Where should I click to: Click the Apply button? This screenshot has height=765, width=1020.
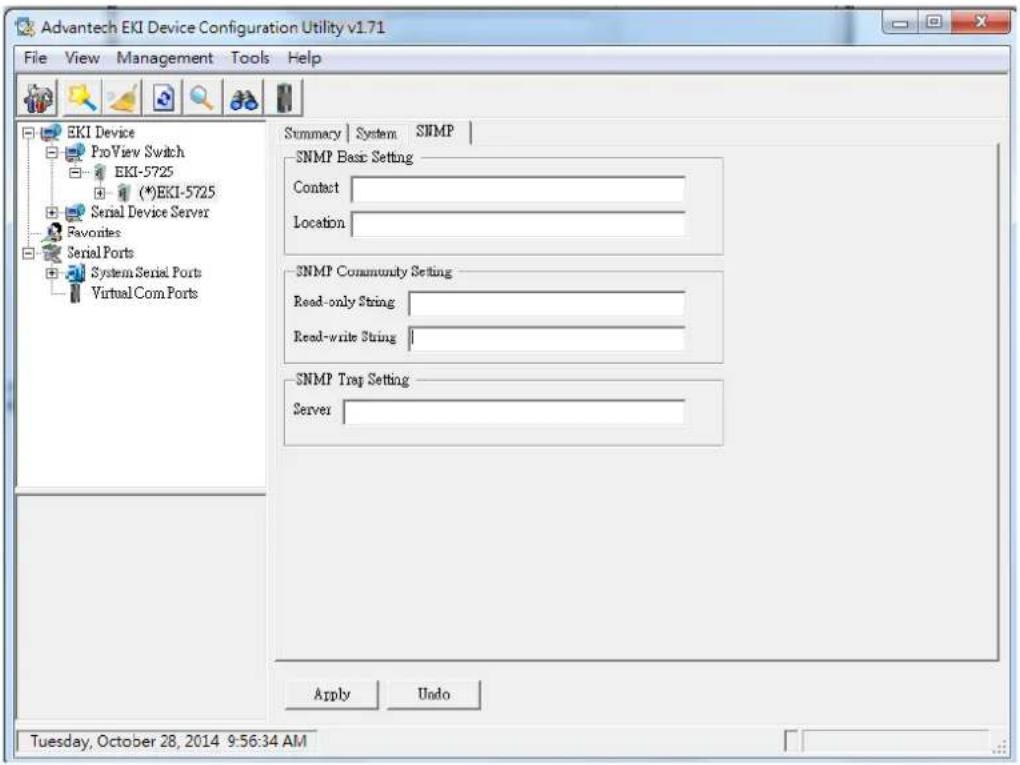coord(332,694)
